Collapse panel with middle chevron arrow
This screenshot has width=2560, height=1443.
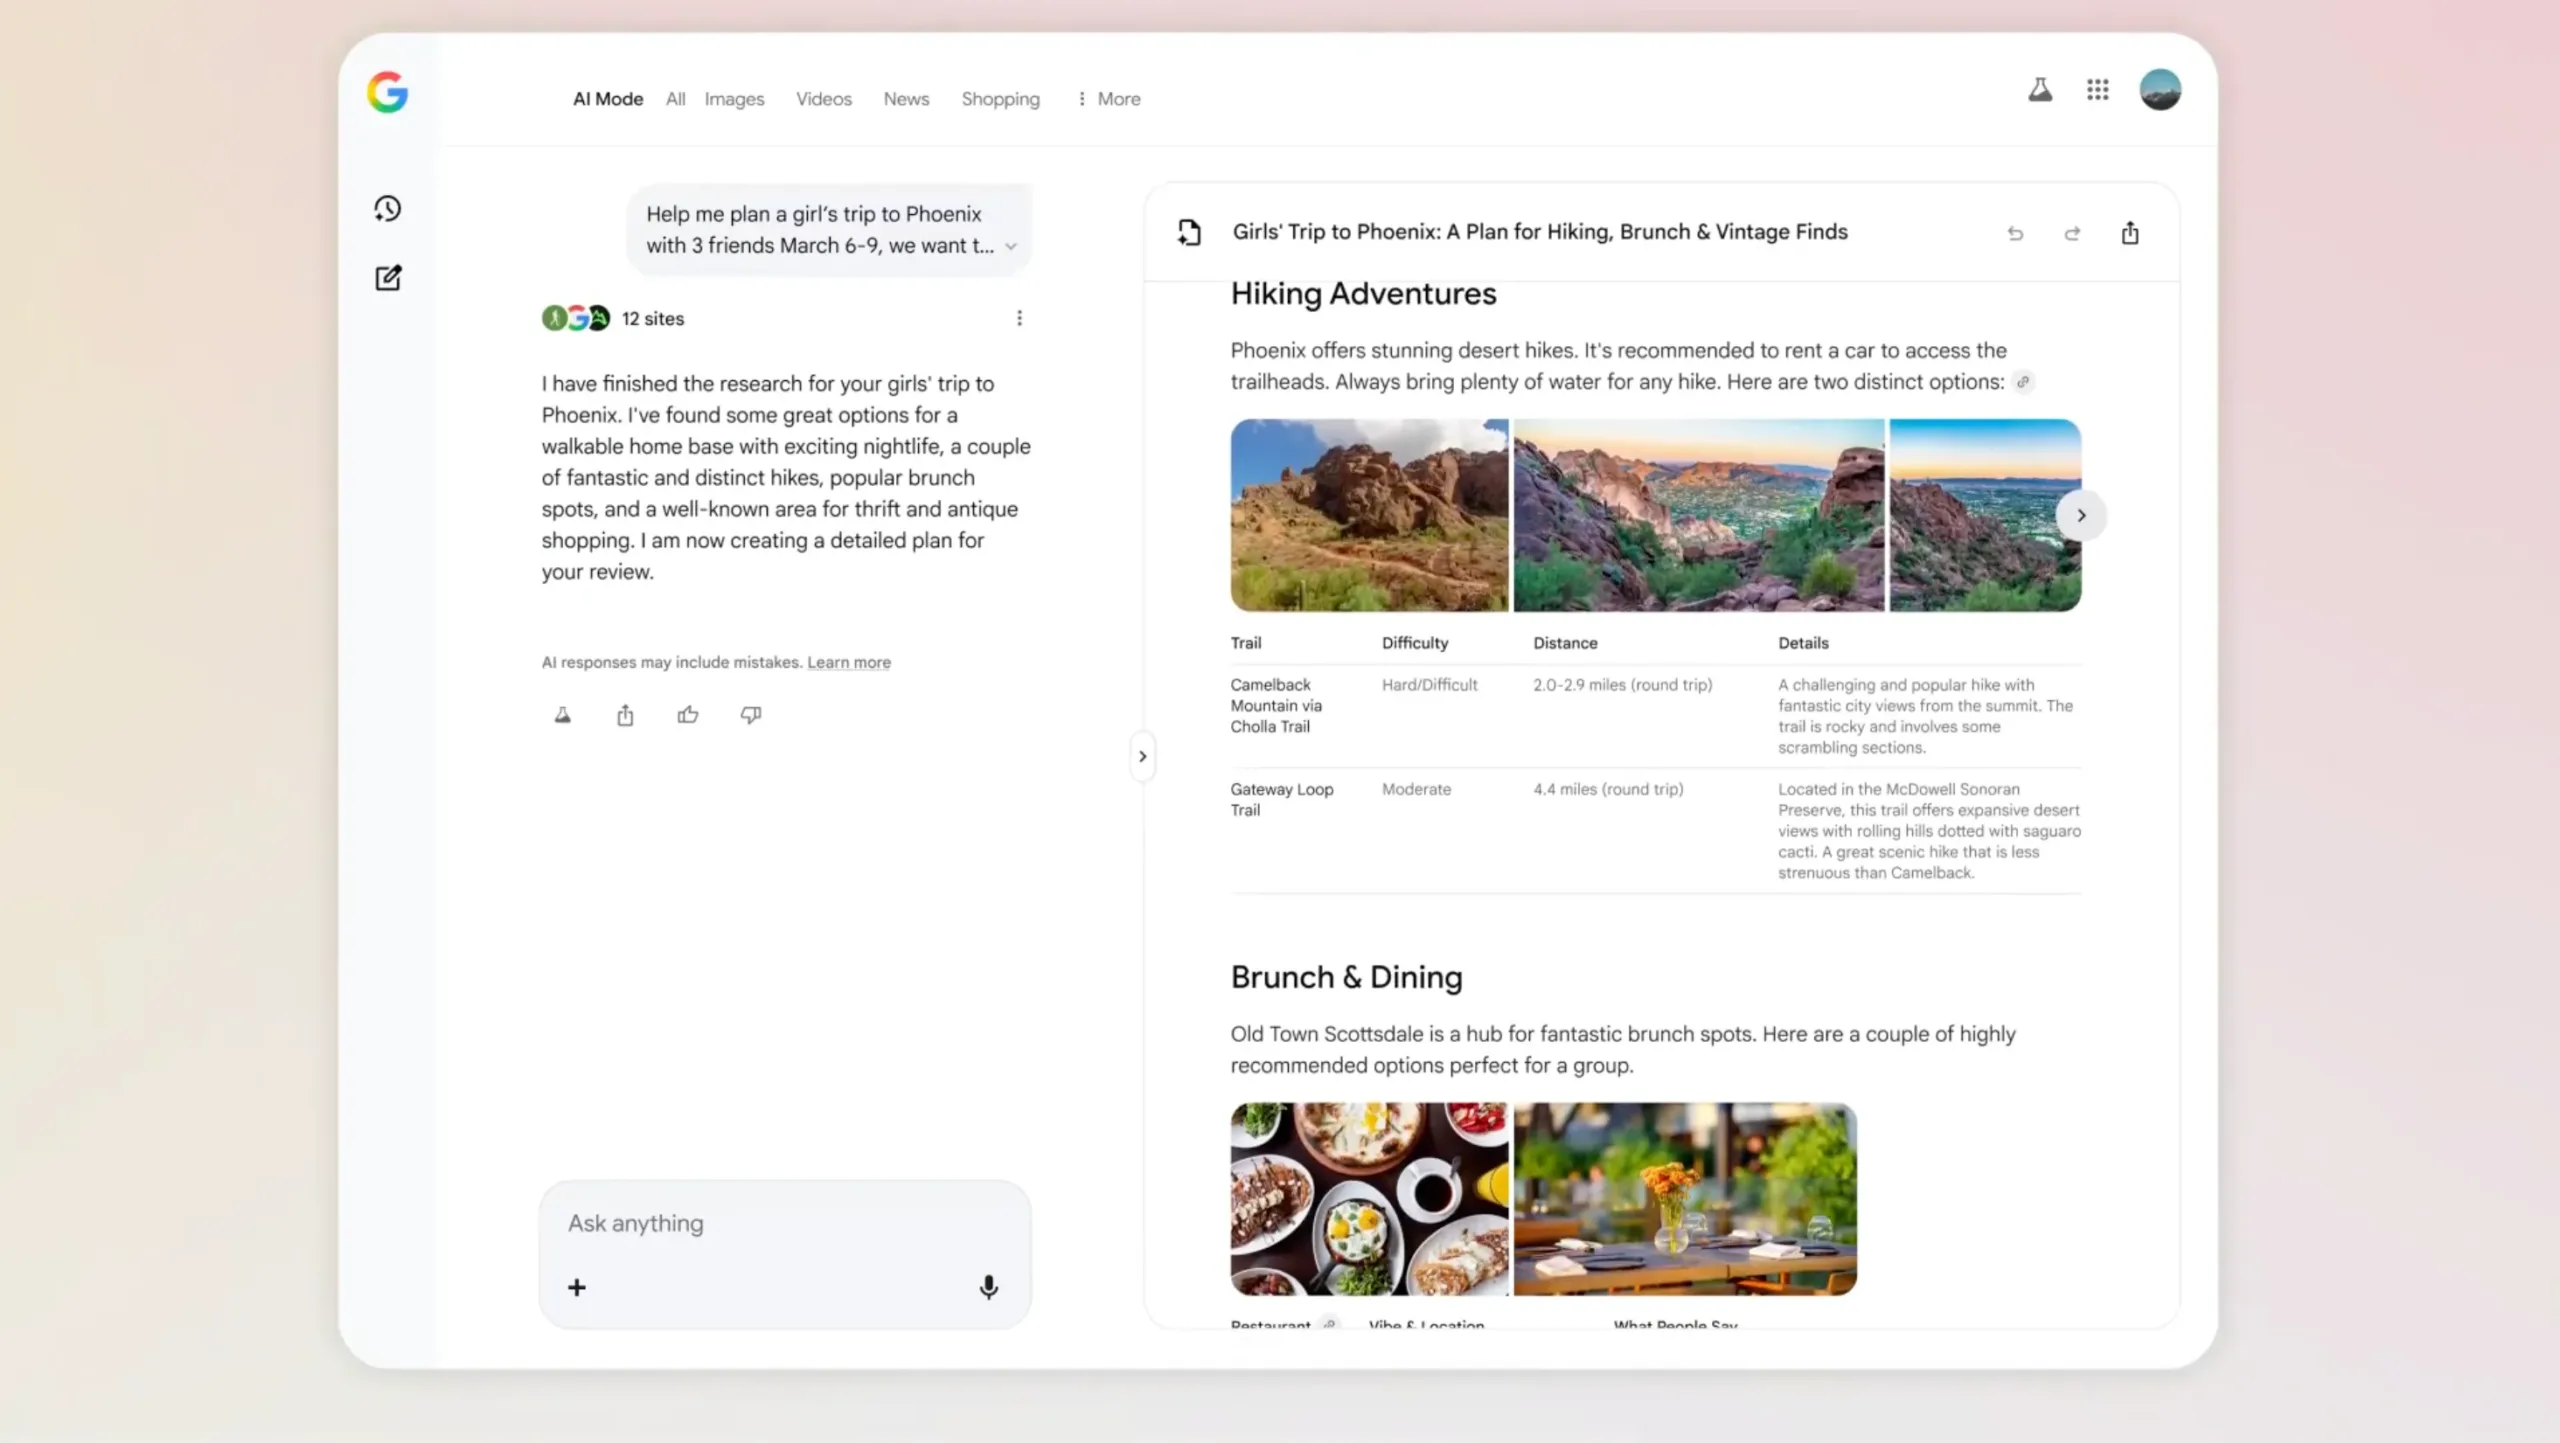point(1143,756)
